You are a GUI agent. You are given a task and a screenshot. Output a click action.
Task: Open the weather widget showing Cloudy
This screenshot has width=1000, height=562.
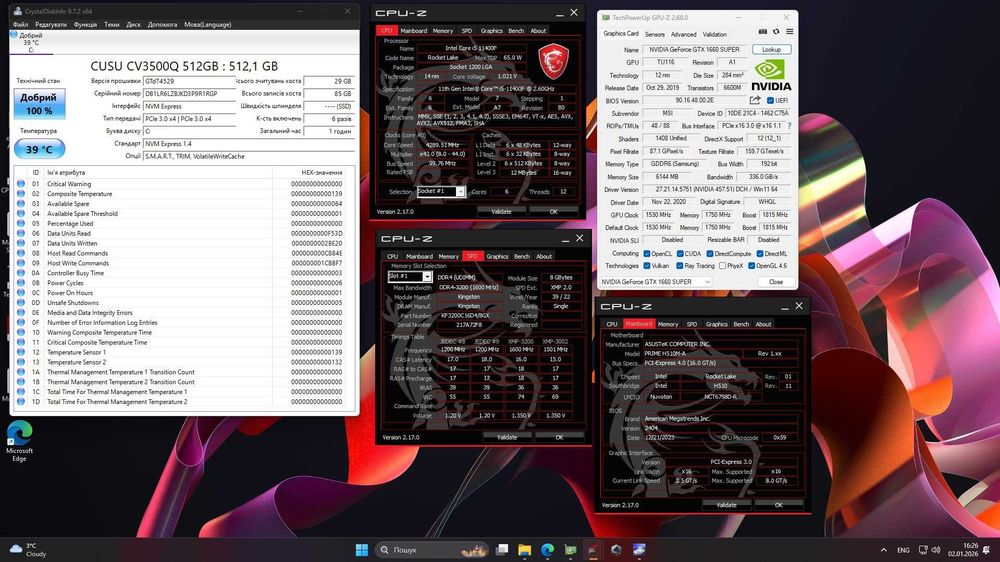[x=27, y=549]
